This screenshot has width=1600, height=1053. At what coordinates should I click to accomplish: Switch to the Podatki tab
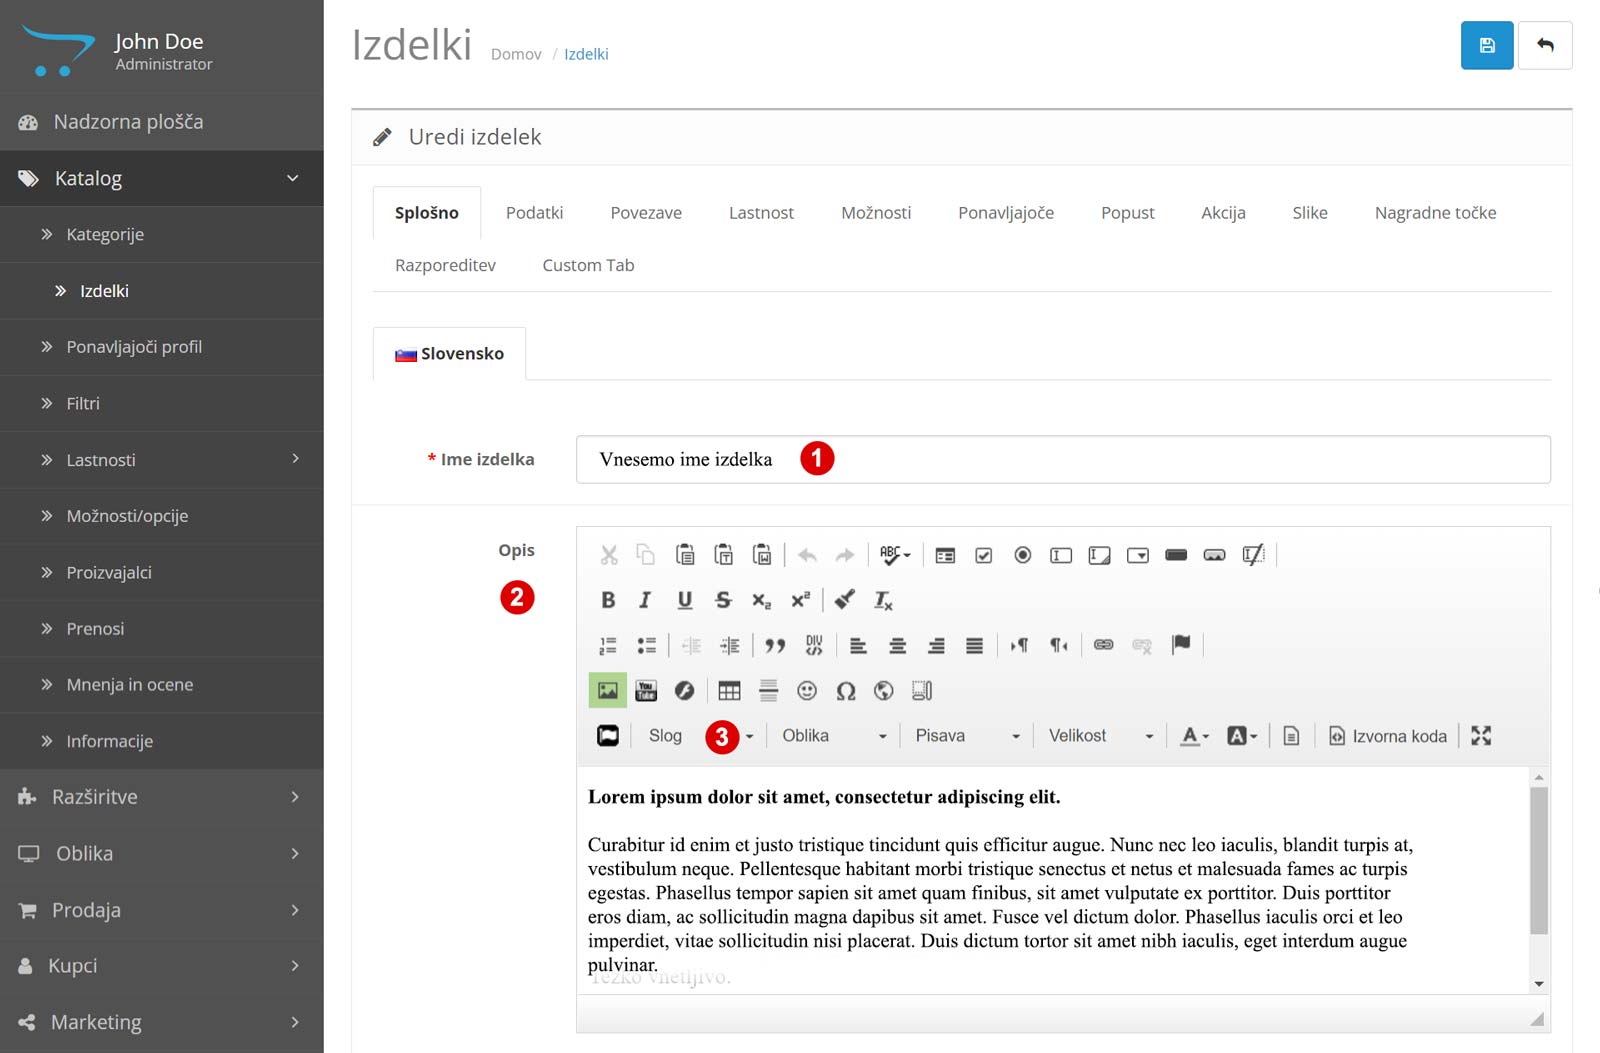pos(534,212)
